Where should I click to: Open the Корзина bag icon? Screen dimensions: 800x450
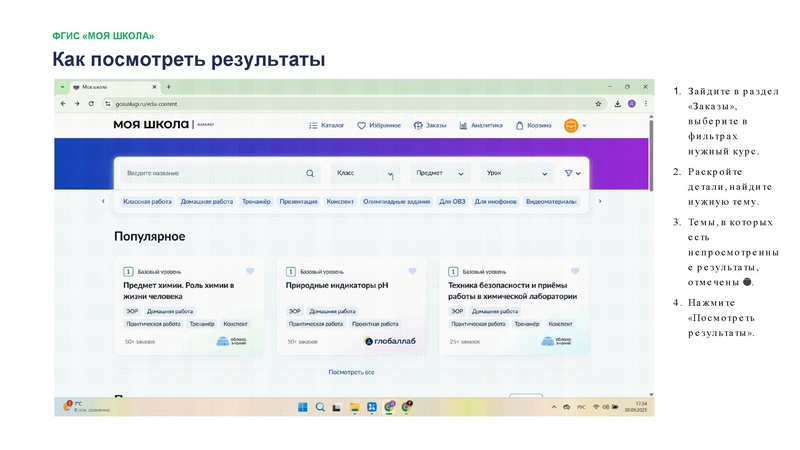519,126
